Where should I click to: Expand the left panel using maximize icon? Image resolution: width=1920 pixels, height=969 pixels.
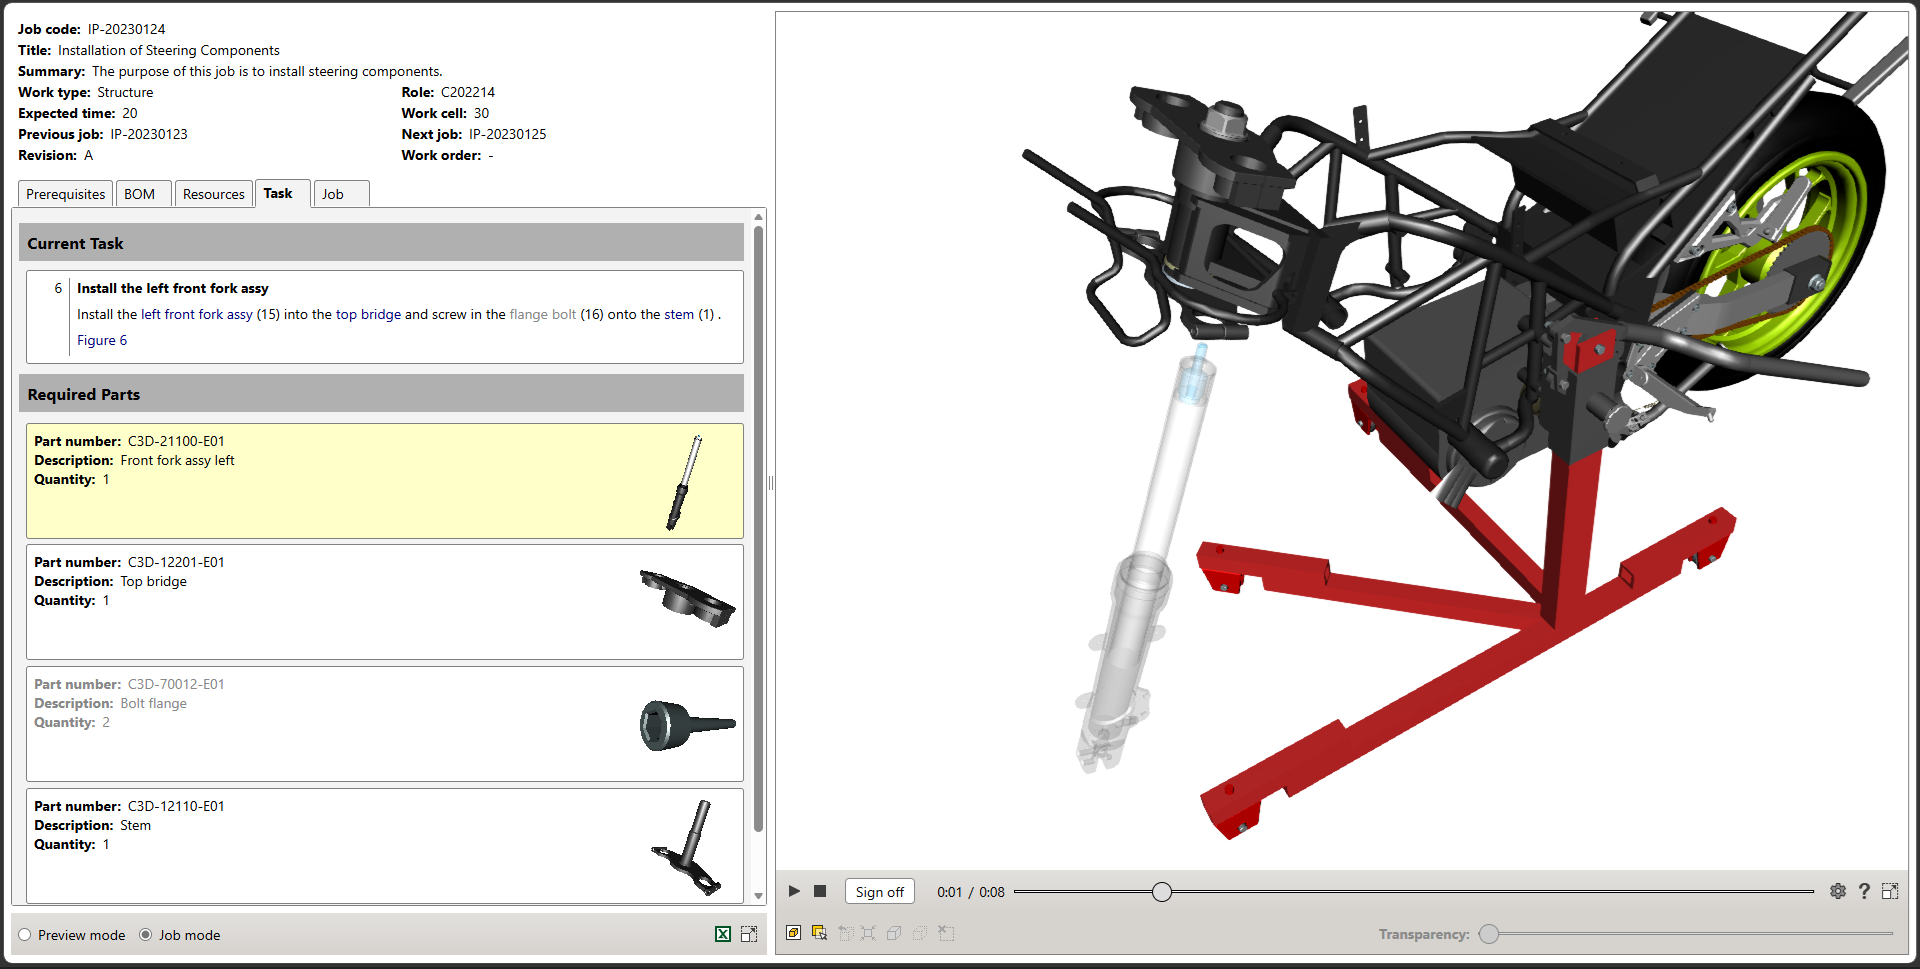[749, 934]
